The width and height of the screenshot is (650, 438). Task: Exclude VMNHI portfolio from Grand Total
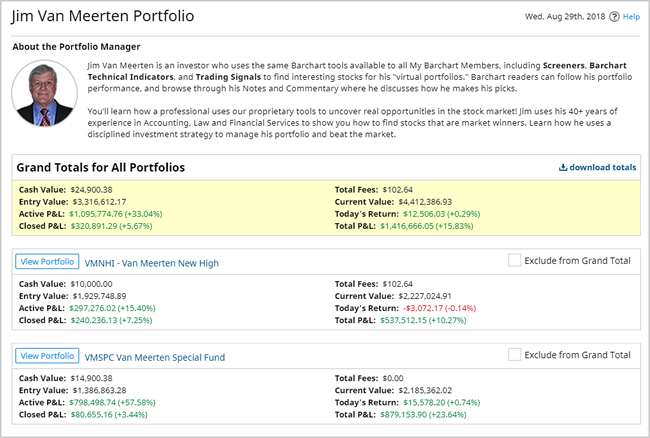[x=514, y=260]
